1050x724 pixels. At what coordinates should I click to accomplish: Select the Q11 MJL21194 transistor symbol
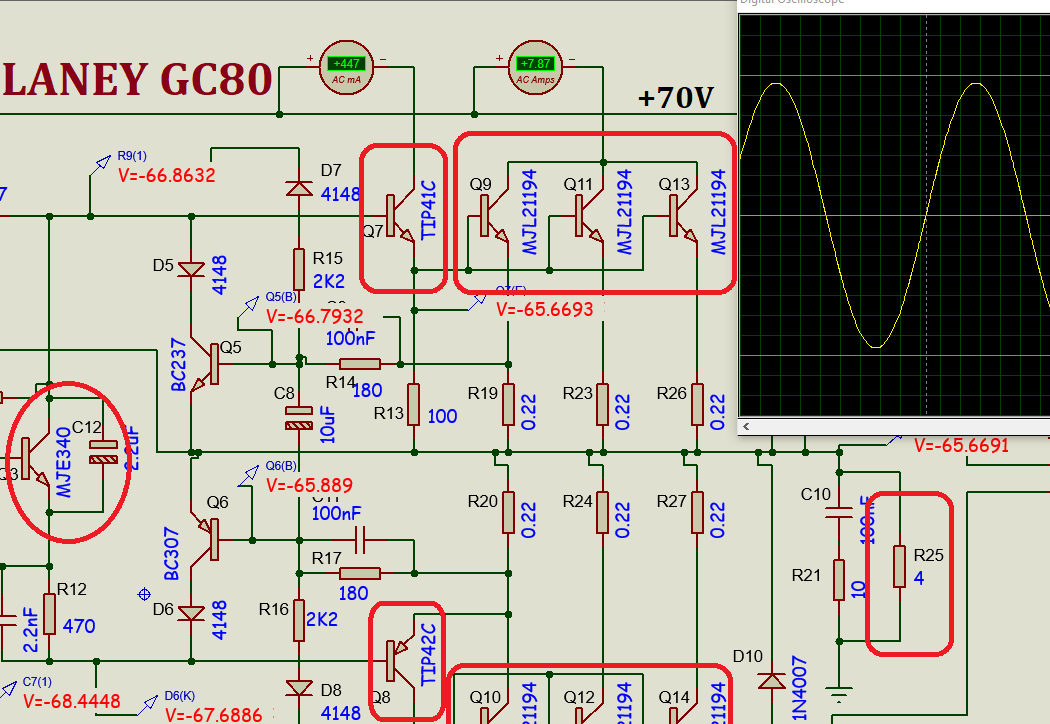(589, 216)
